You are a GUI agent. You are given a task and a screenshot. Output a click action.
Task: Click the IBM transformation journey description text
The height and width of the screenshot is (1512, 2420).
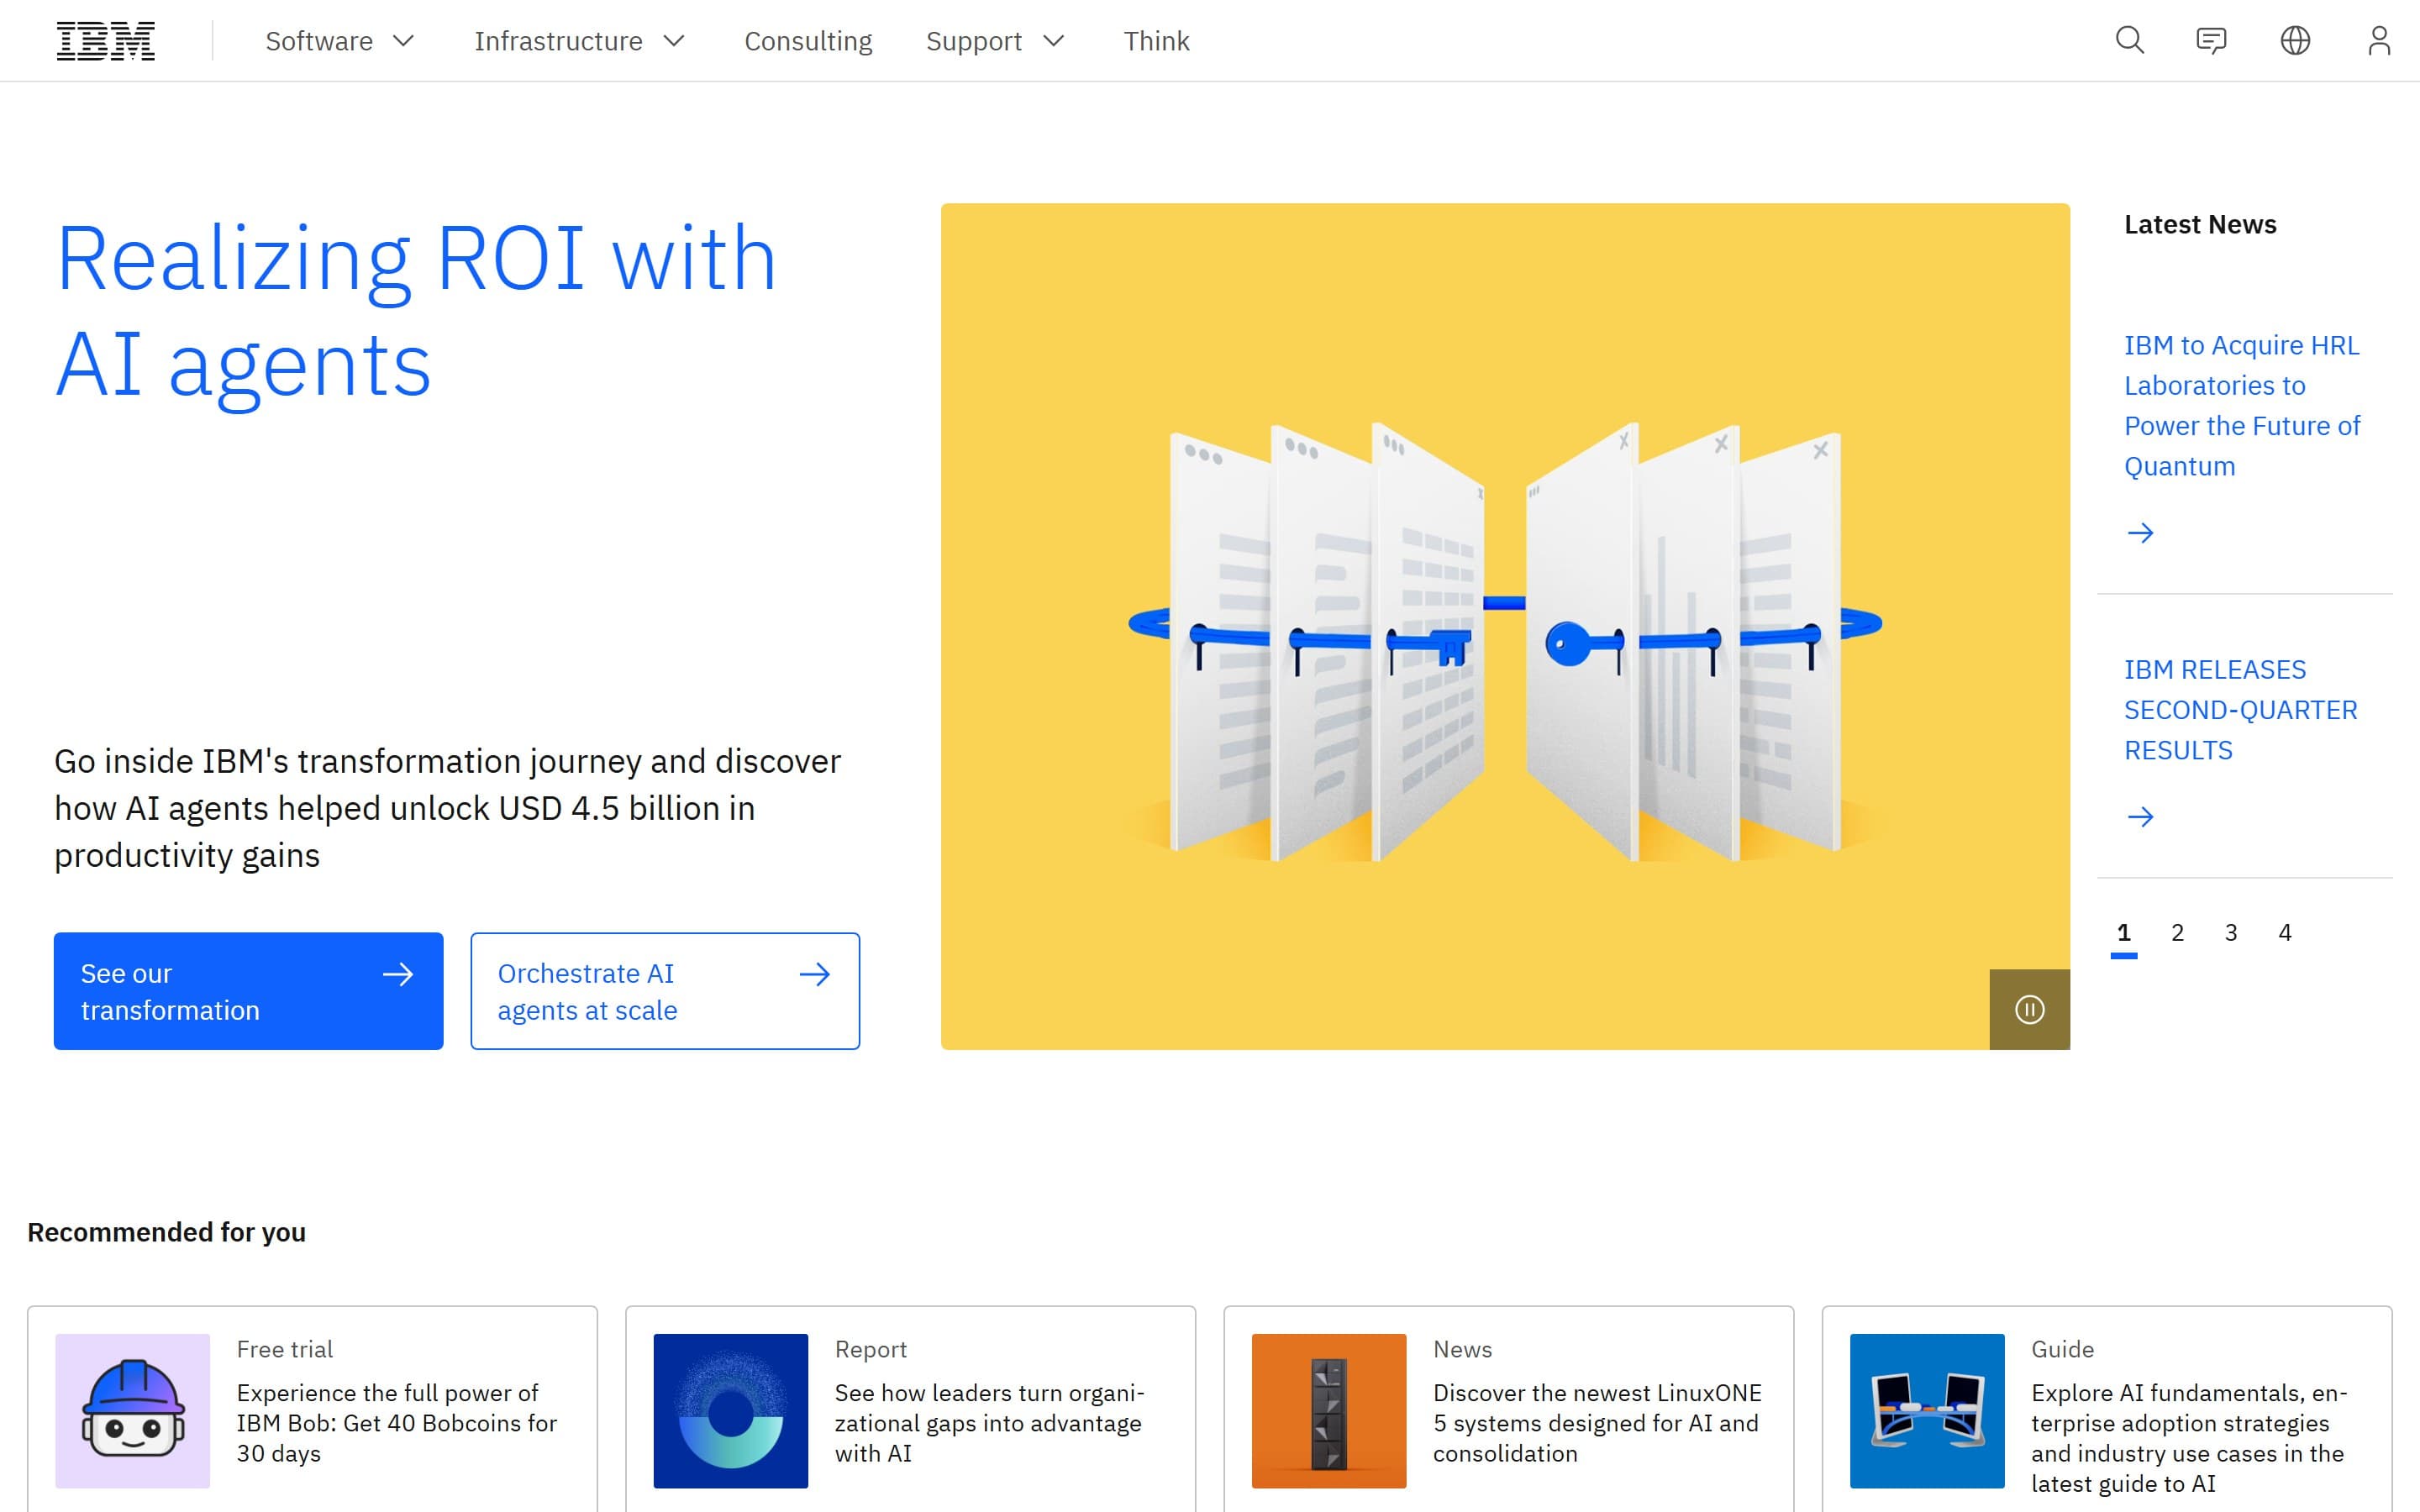pyautogui.click(x=448, y=808)
